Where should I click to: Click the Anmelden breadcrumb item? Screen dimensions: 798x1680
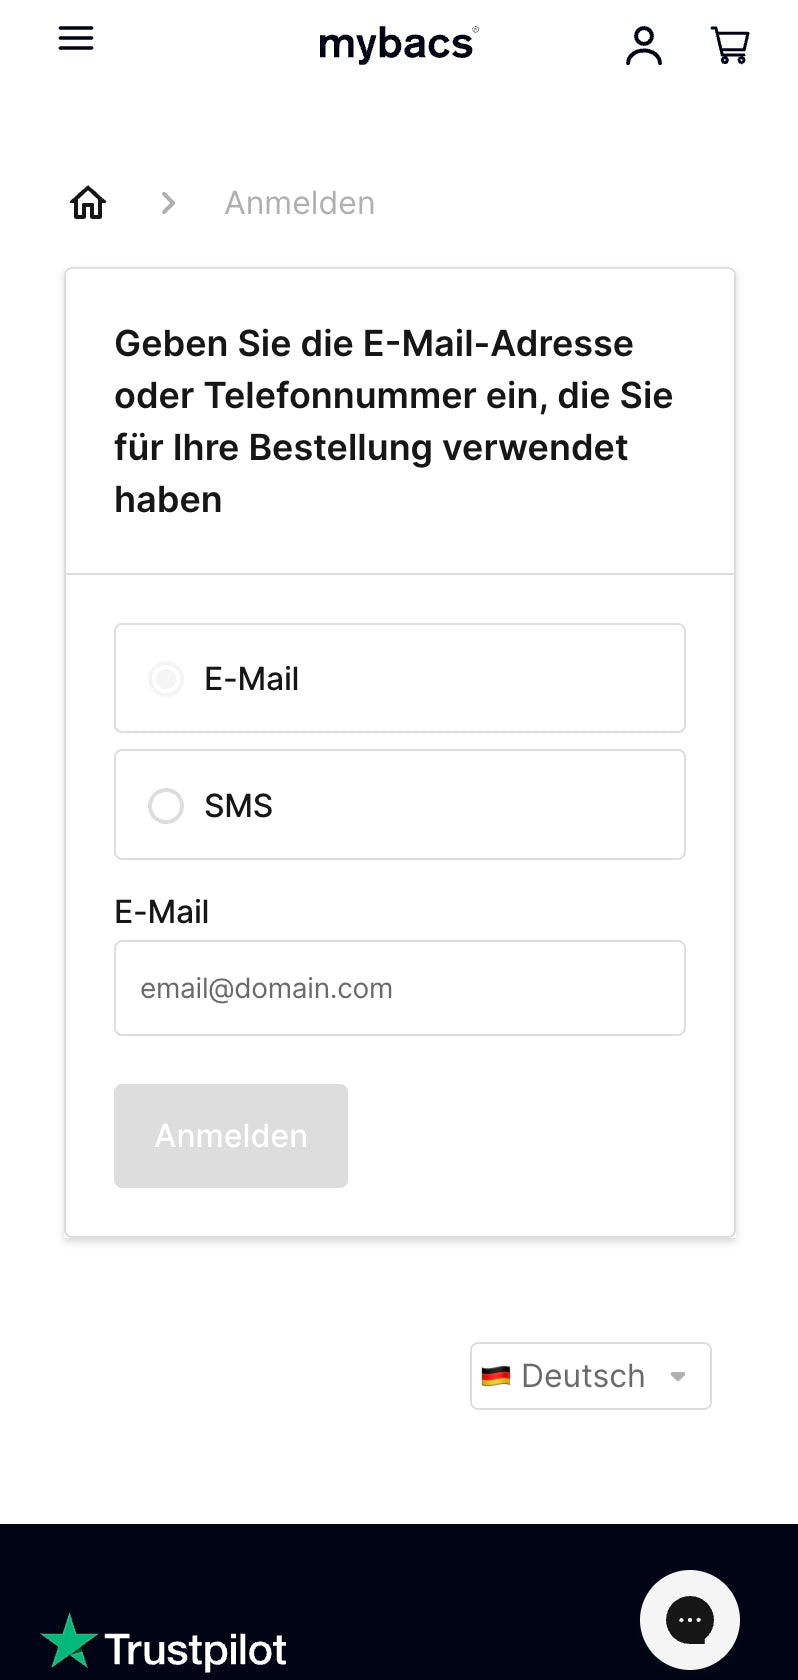300,203
